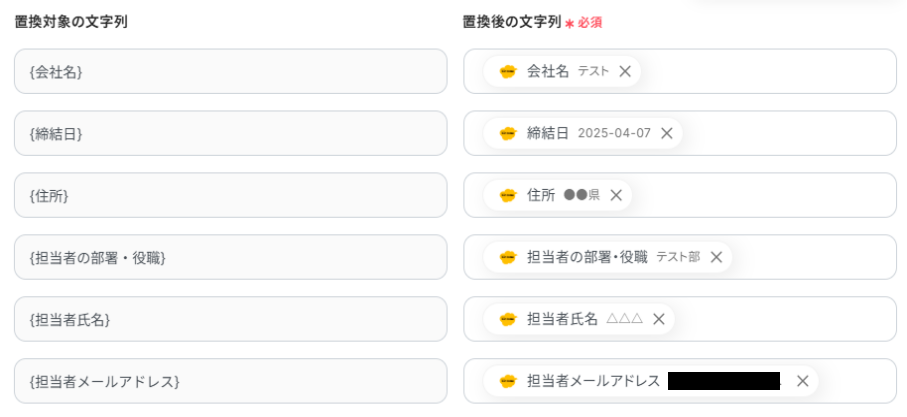Screen dimensions: 907x417
Task: Click the {担当者メールアドレス} input field
Action: click(230, 381)
